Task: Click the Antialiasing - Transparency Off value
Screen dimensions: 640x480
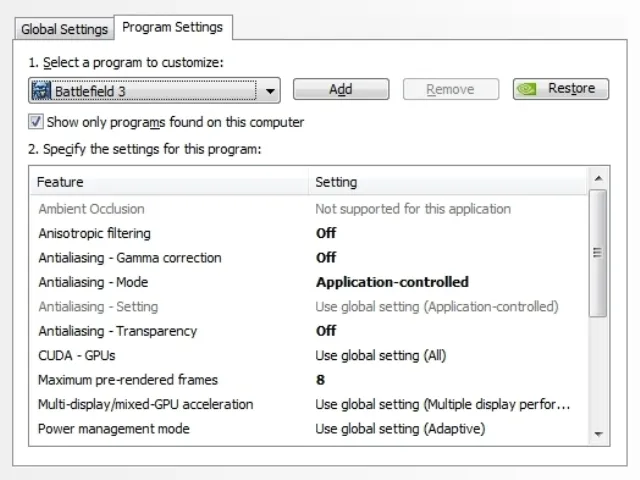Action: 326,331
